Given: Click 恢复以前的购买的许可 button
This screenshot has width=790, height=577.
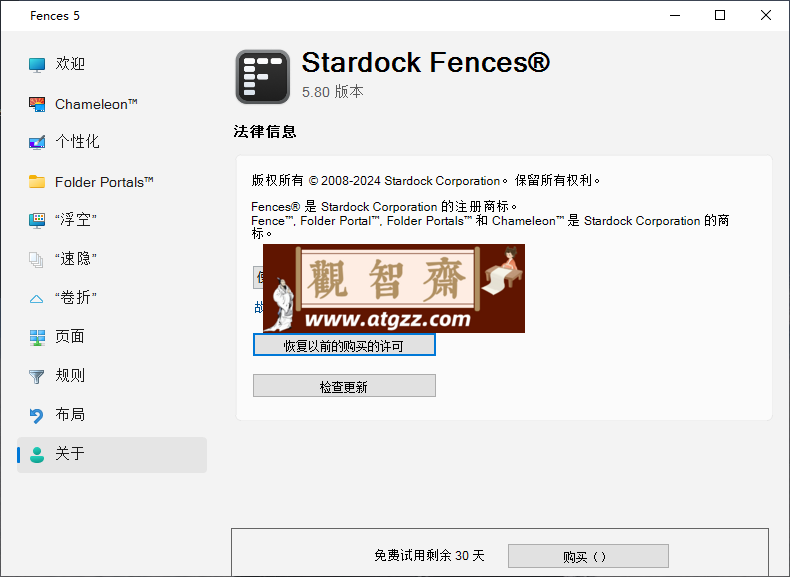Looking at the screenshot, I should (x=344, y=345).
